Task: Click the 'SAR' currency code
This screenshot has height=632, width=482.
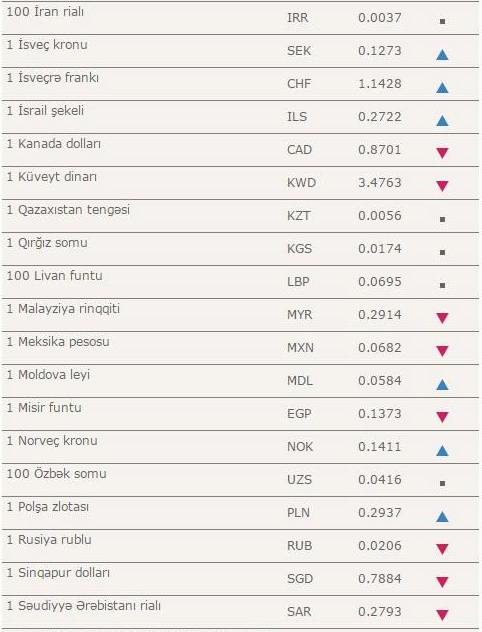Action: pos(299,611)
